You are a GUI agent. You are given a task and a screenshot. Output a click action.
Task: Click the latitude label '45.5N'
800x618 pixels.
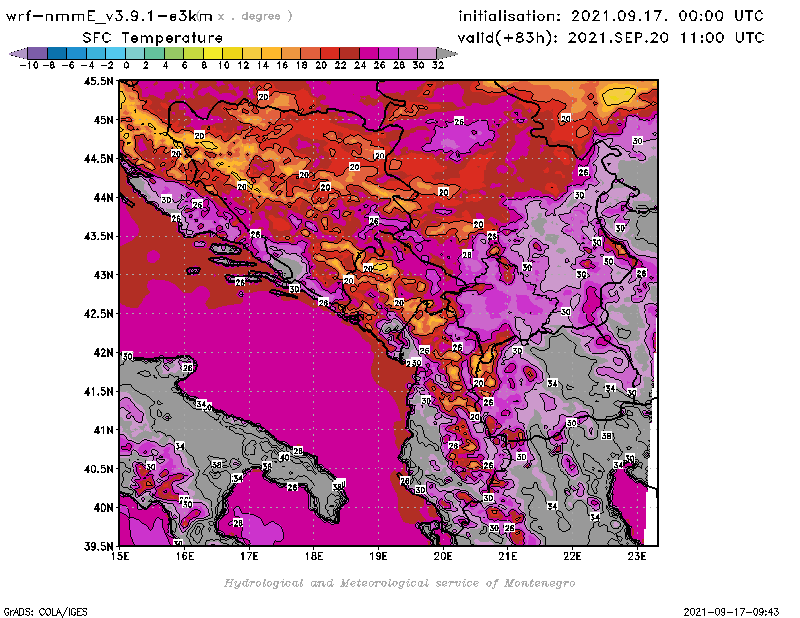[x=98, y=81]
